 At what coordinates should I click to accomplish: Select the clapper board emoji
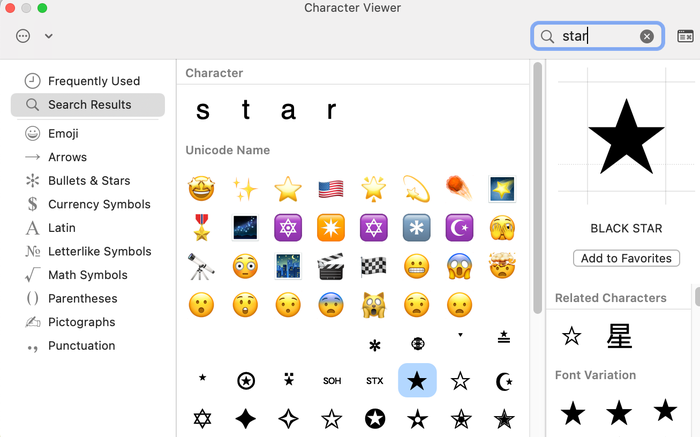[x=331, y=266]
